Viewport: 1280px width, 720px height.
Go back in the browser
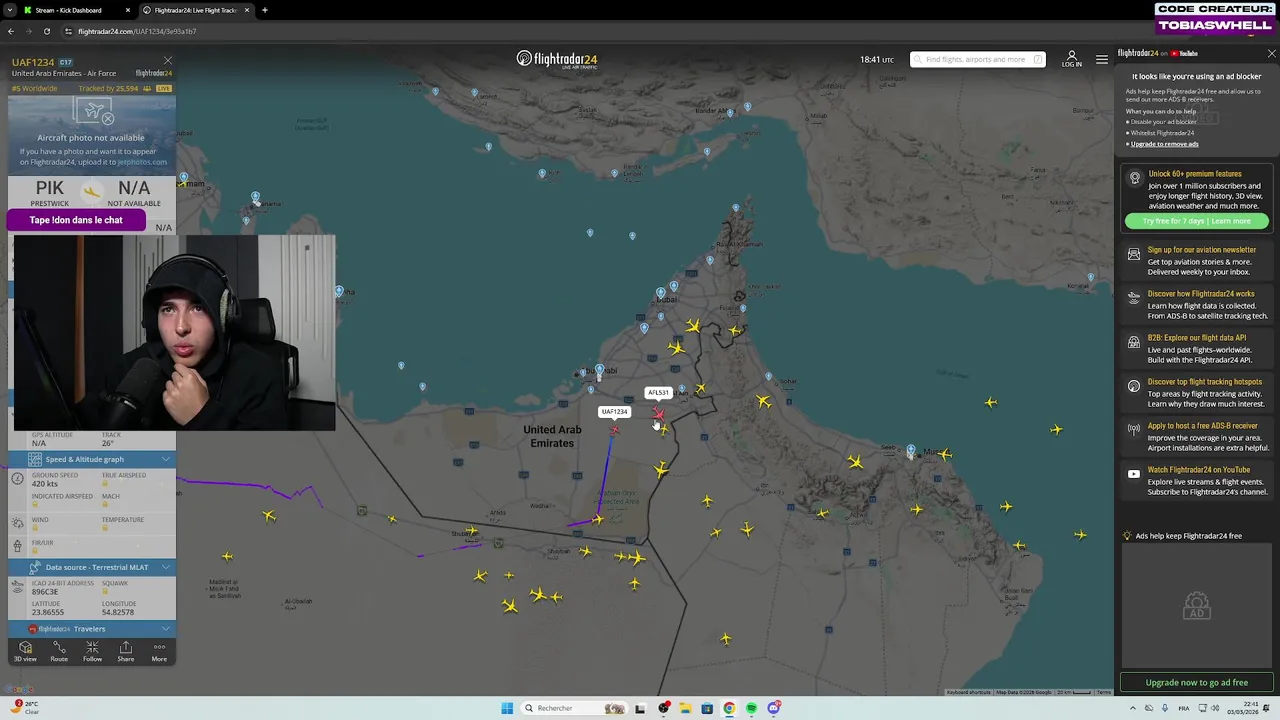tap(10, 31)
